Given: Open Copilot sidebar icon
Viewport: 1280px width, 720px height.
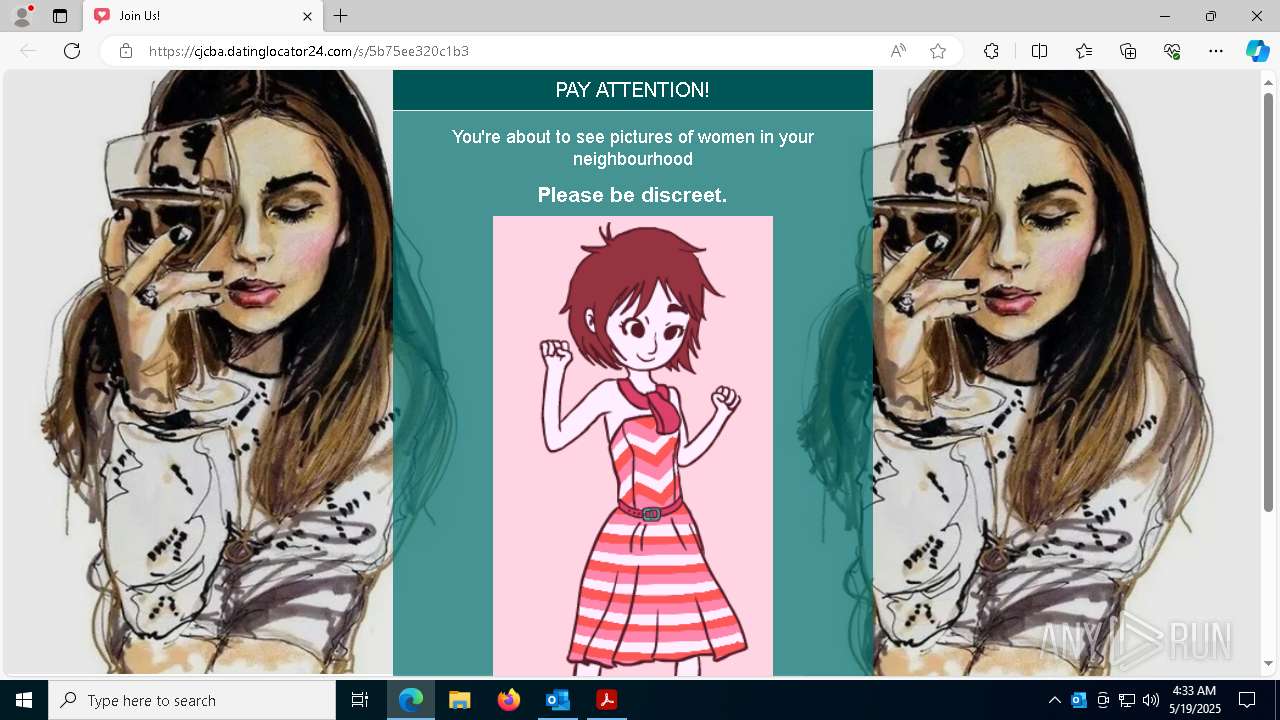Looking at the screenshot, I should tap(1257, 51).
